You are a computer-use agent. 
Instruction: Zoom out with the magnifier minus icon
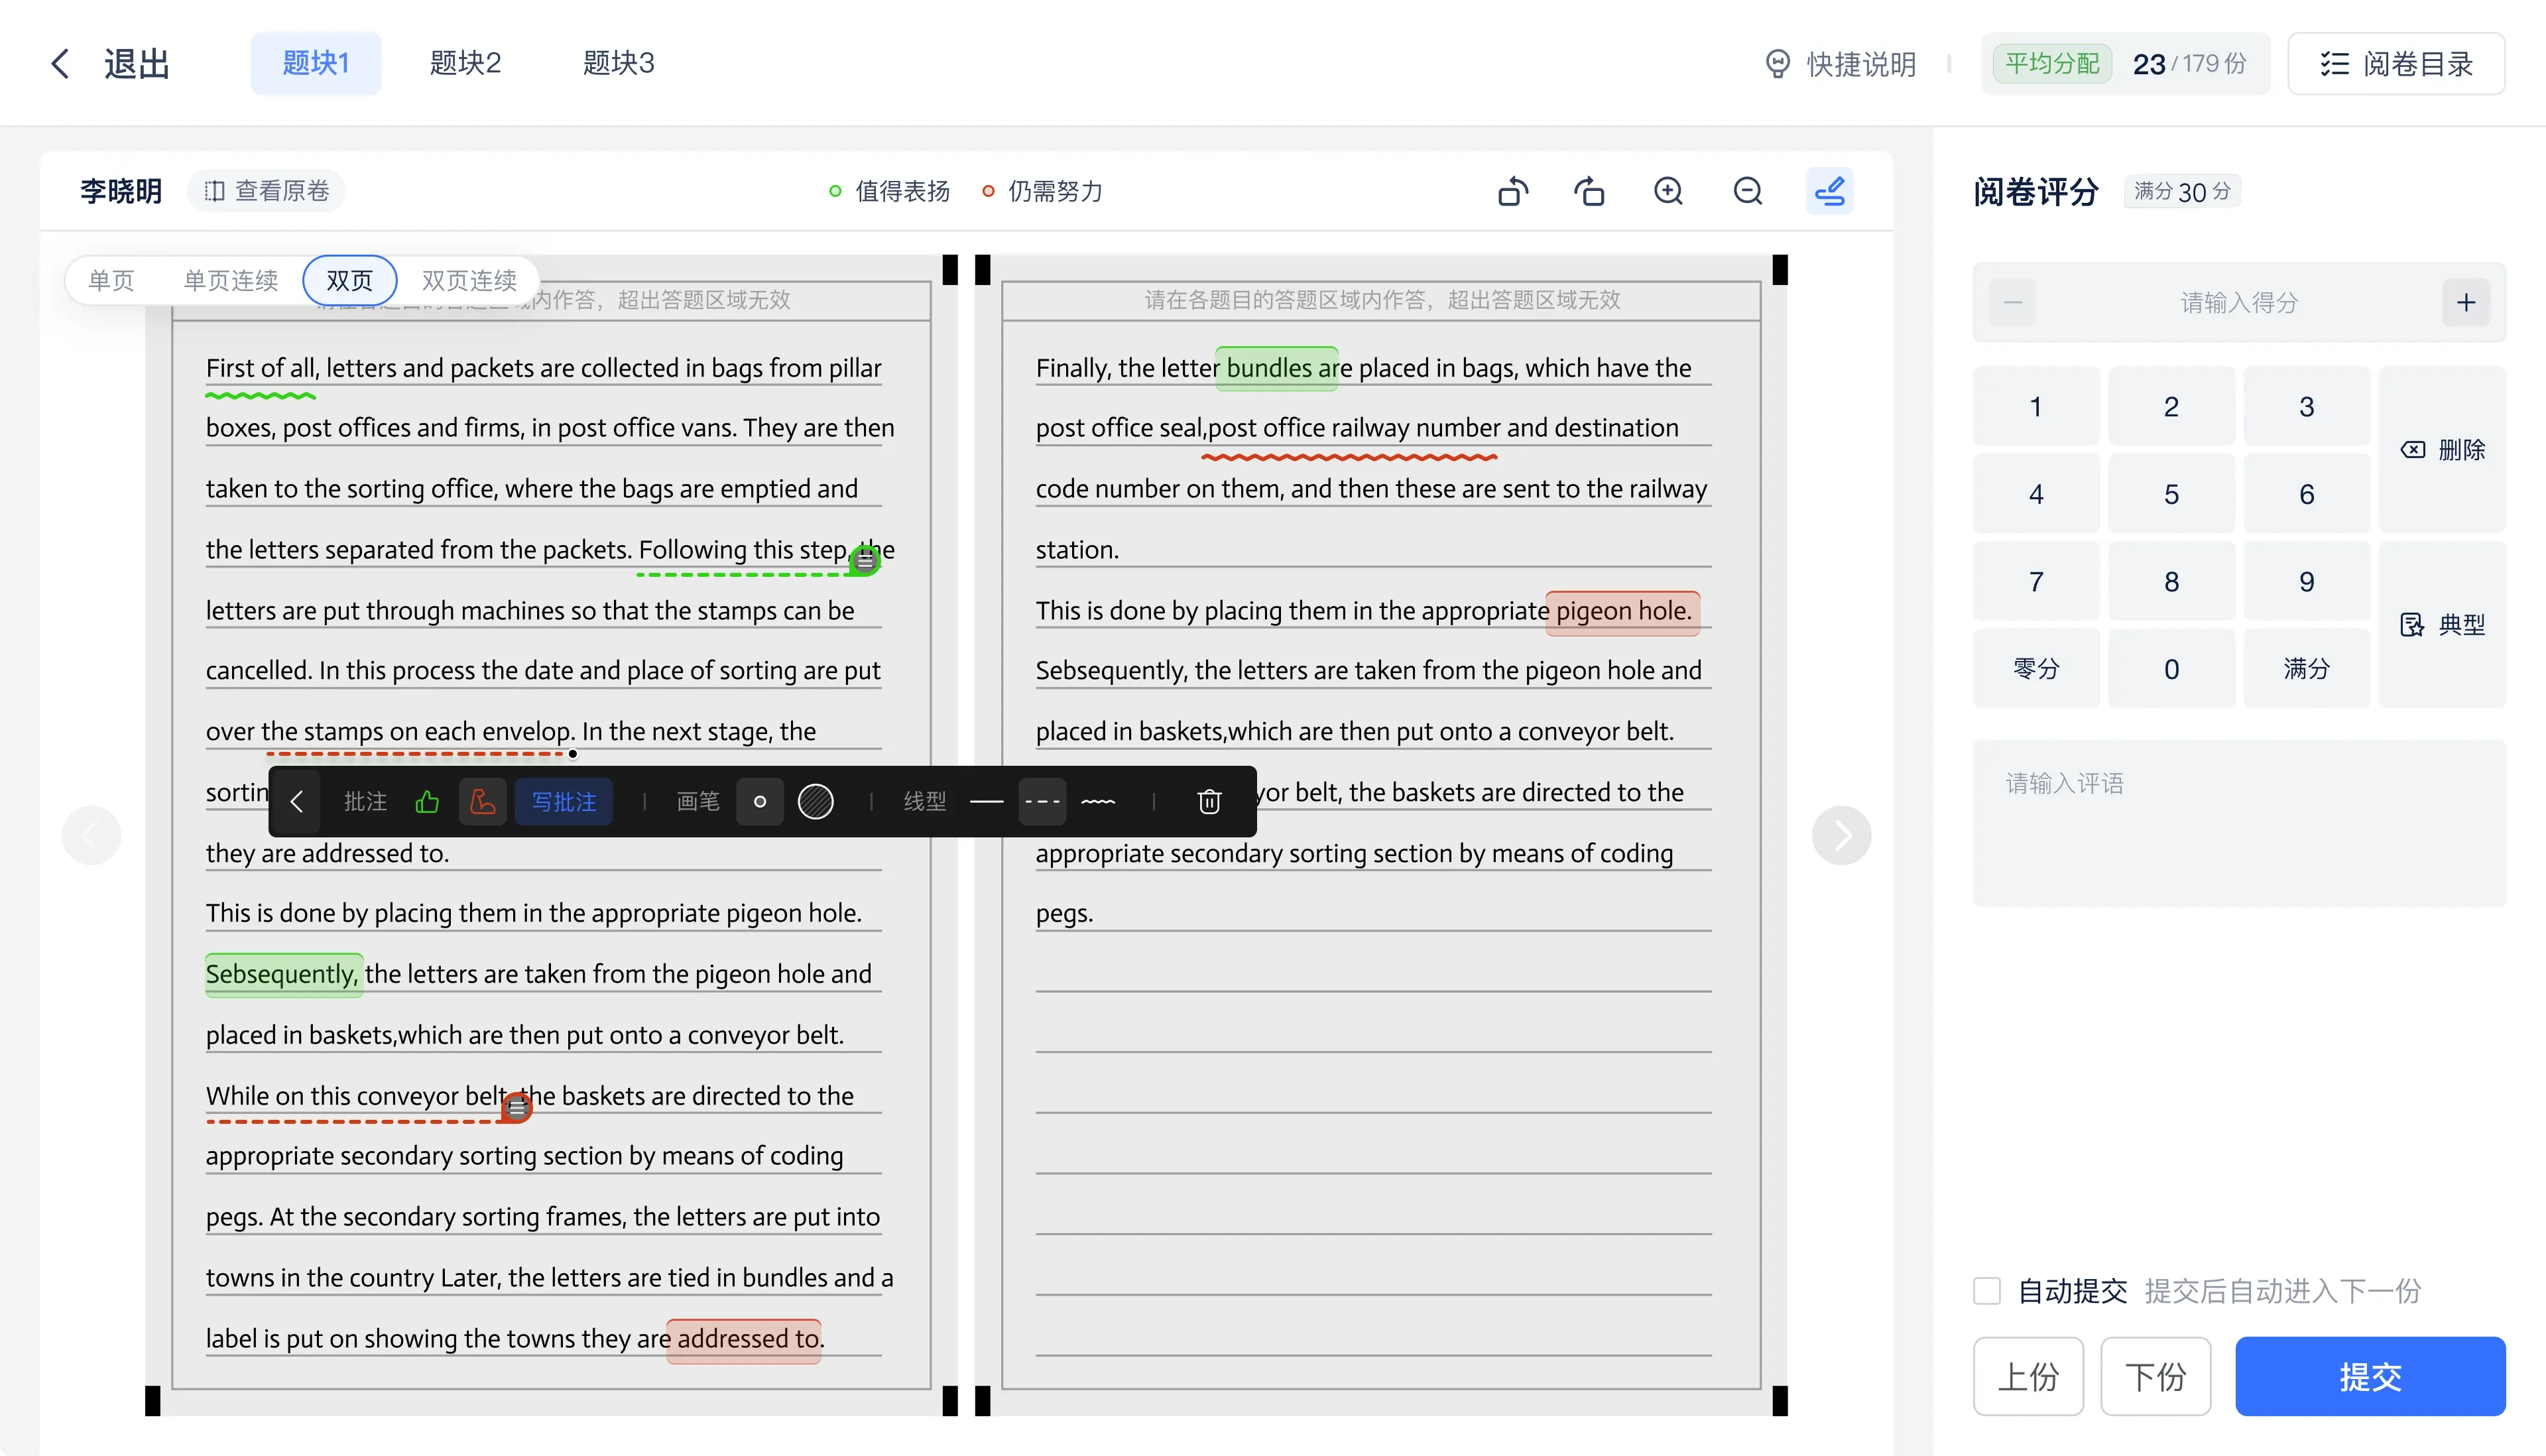[x=1748, y=191]
